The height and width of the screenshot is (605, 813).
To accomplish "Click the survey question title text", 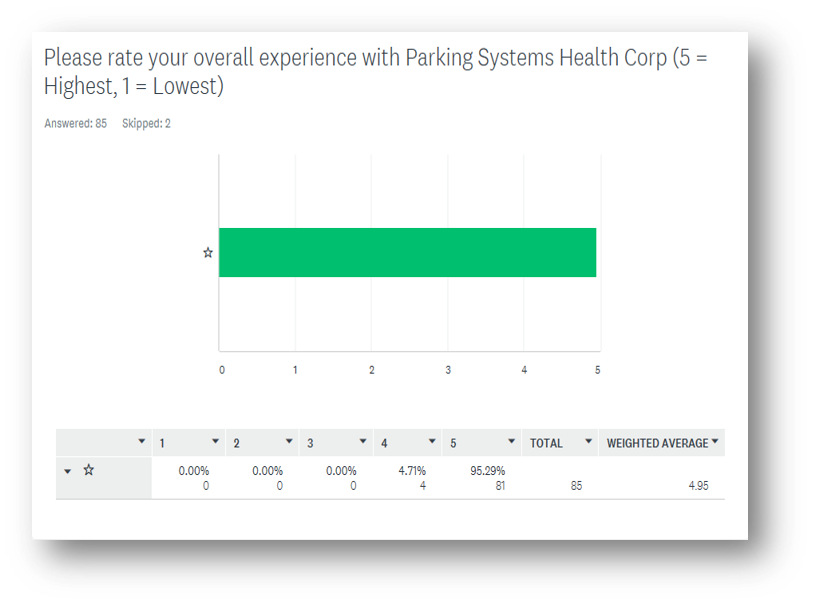I will [x=375, y=72].
